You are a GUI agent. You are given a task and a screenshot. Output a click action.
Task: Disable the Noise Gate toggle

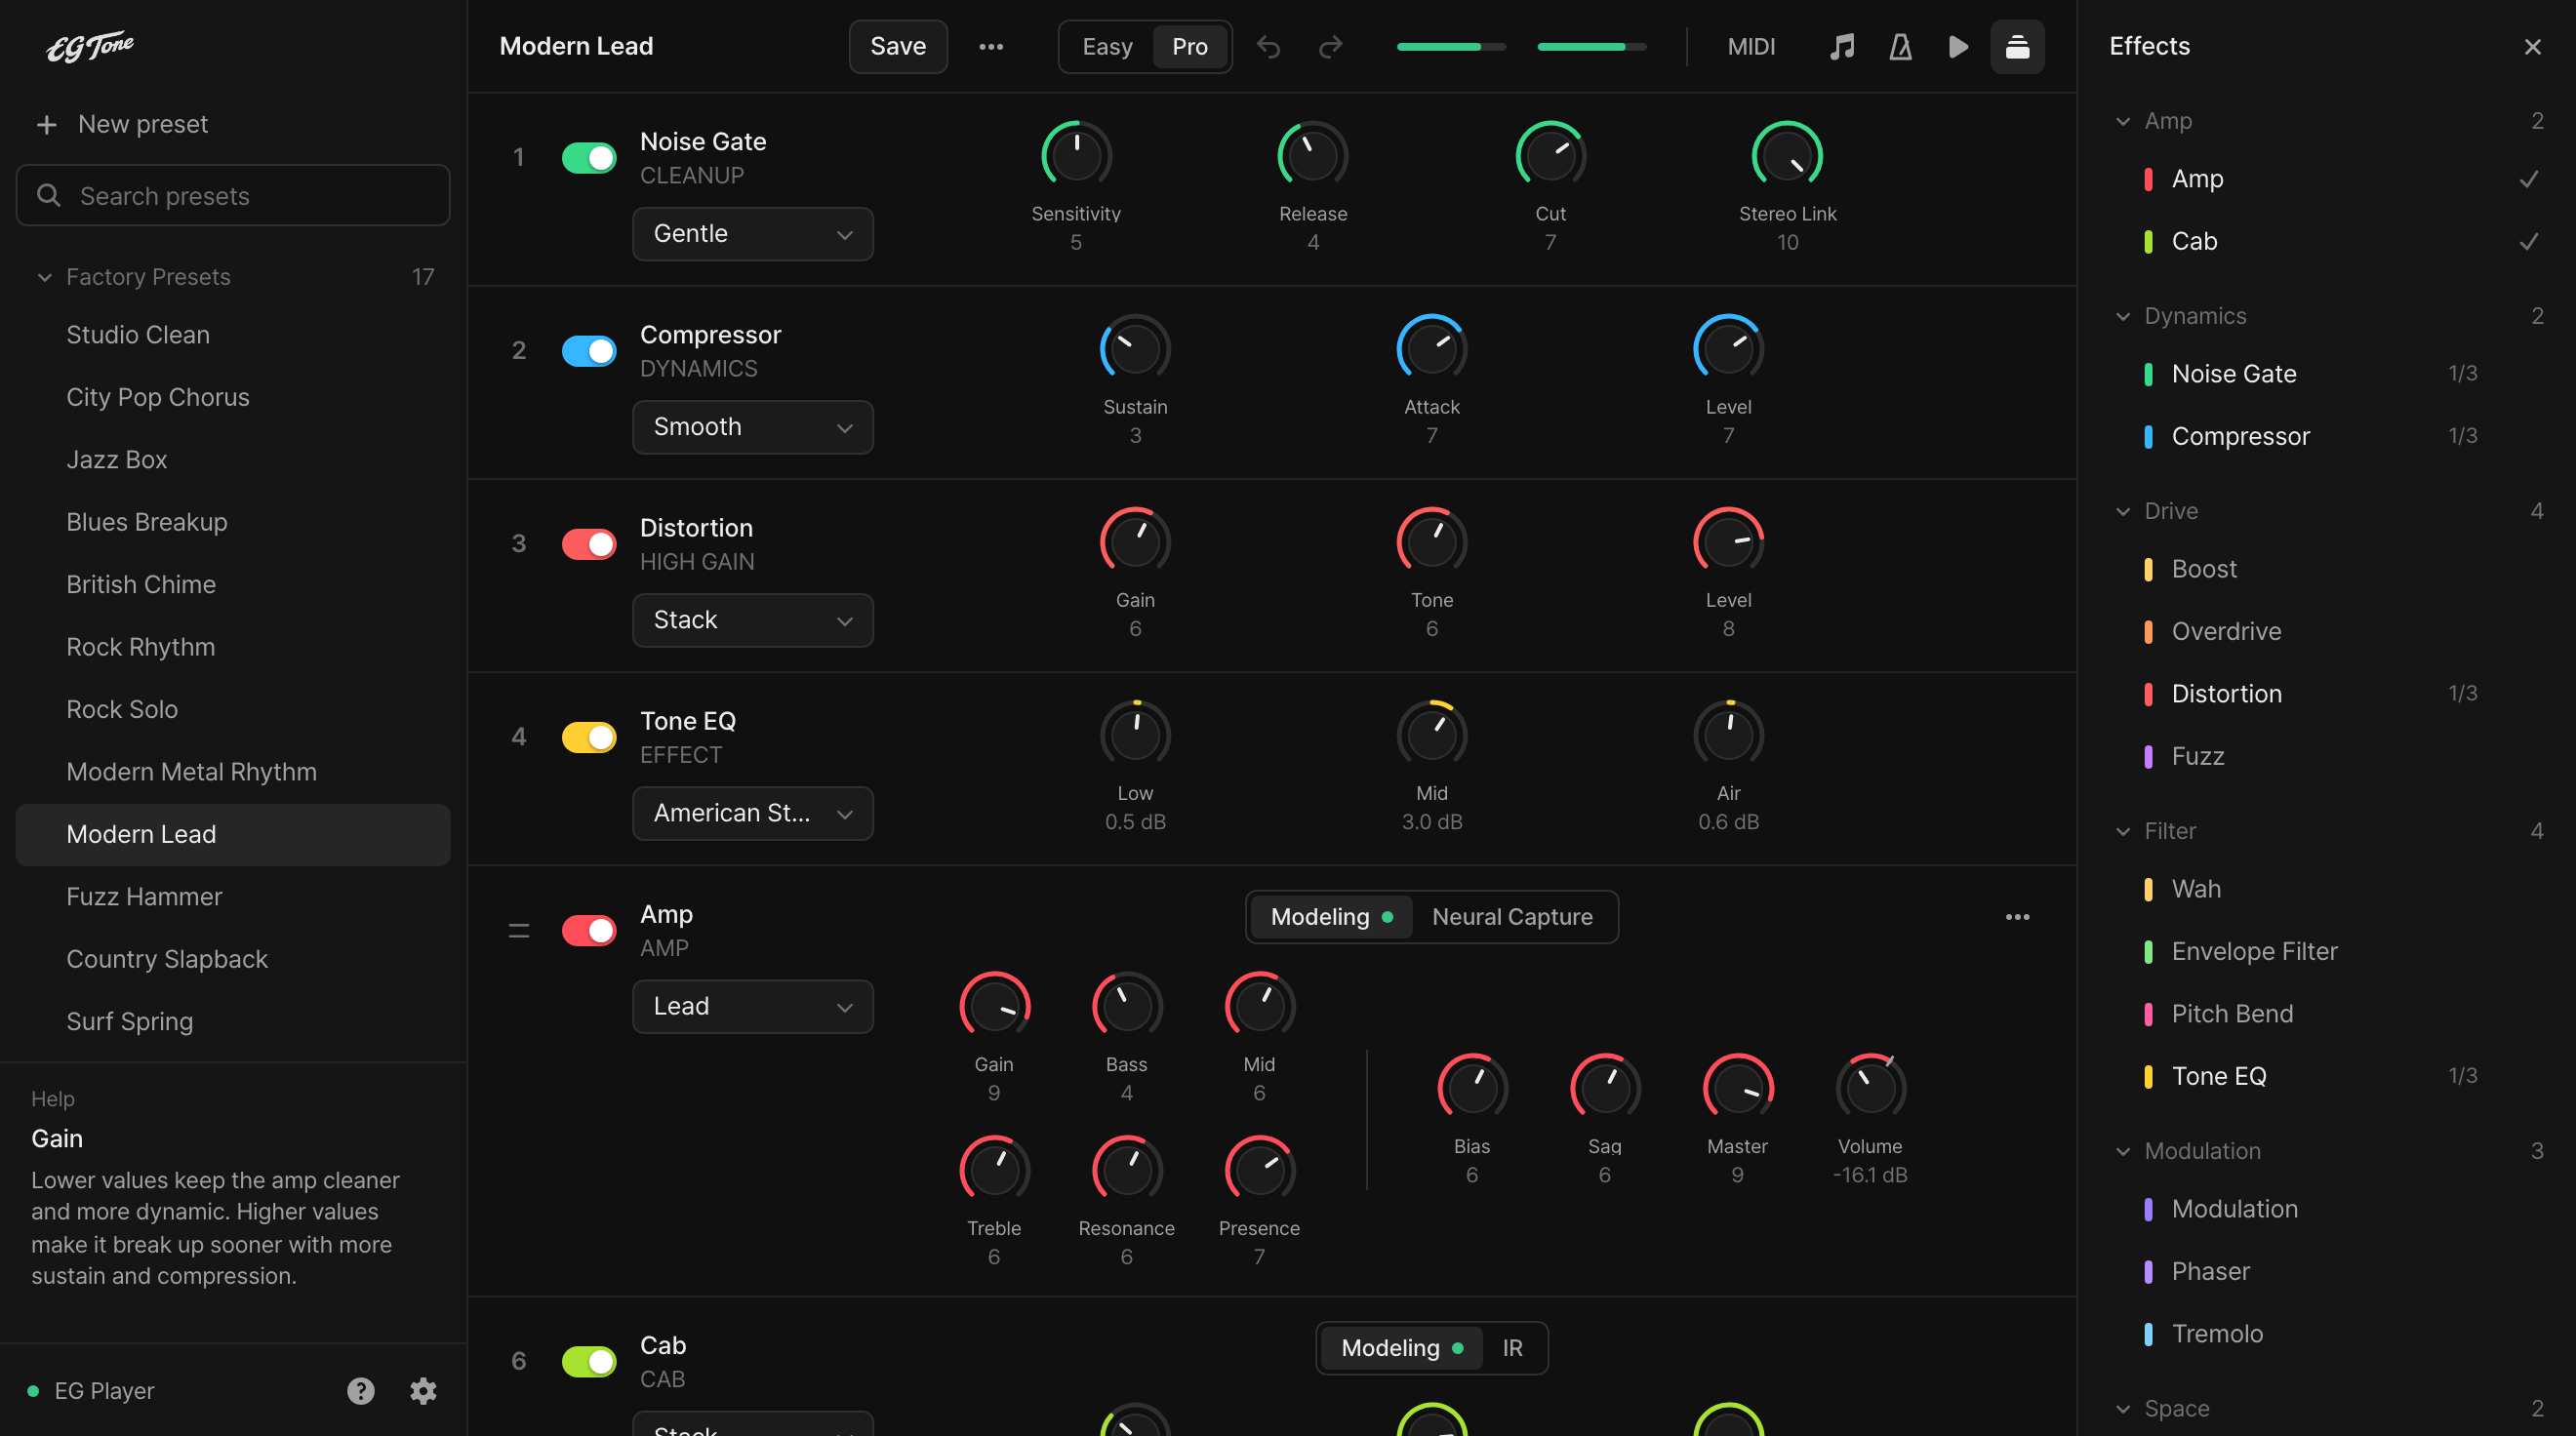pyautogui.click(x=589, y=157)
